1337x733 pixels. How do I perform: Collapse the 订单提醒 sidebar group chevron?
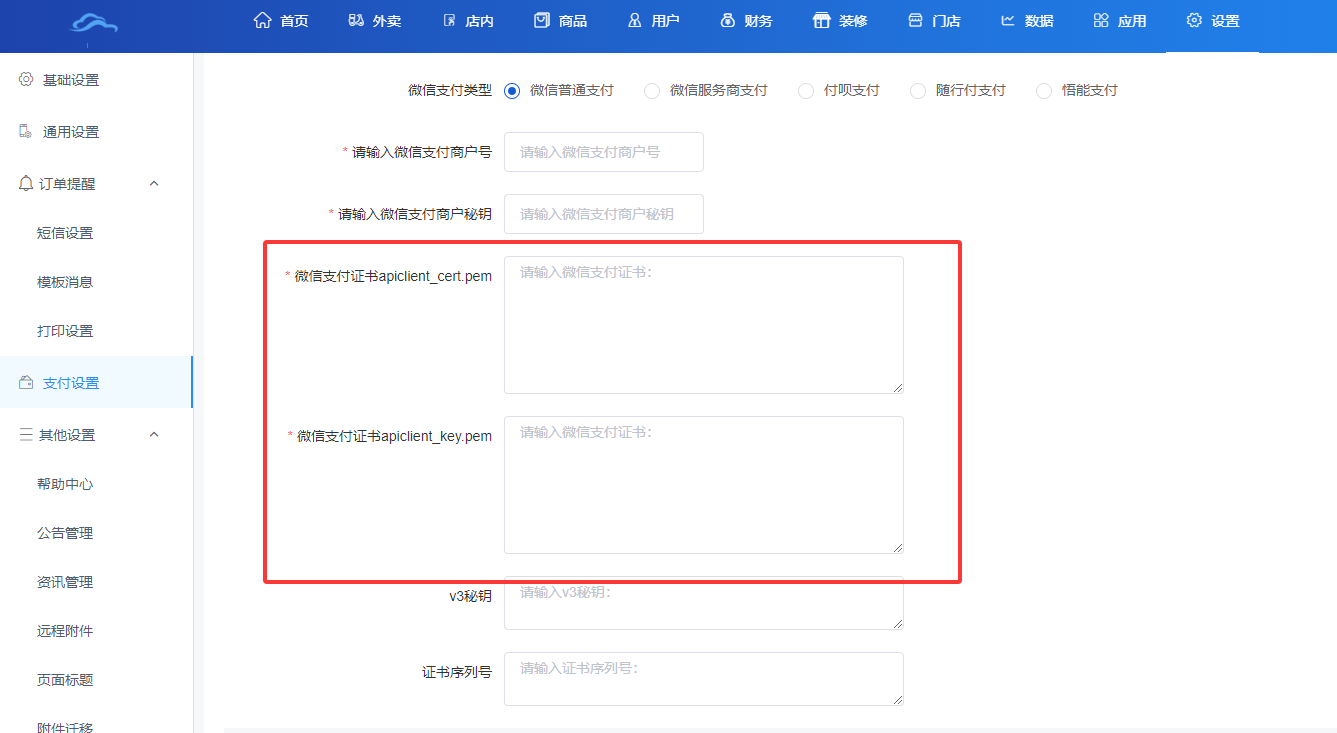154,183
